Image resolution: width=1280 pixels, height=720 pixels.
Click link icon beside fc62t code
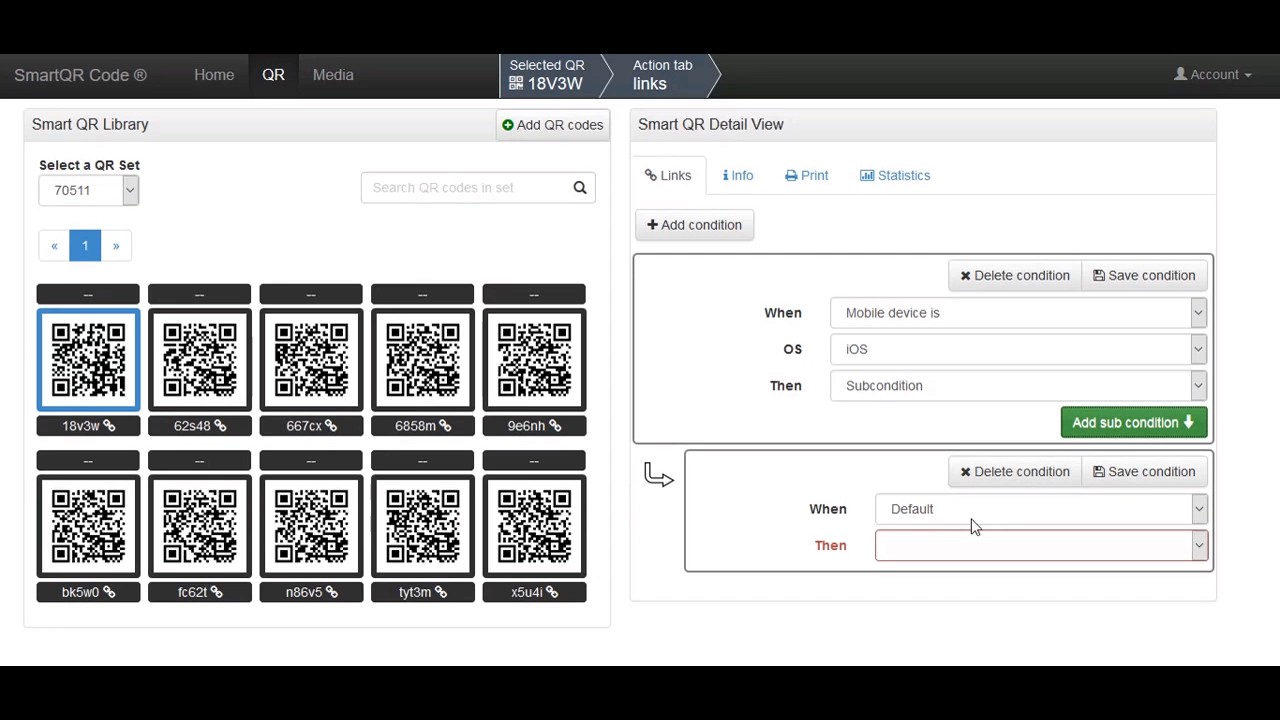[214, 592]
